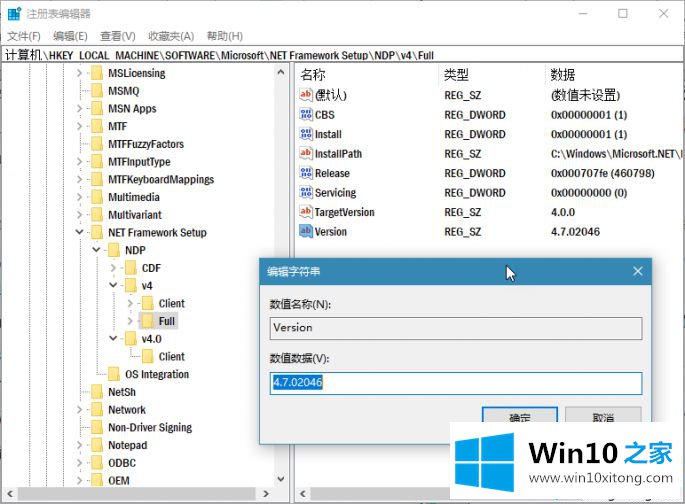Screen dimensions: 685x504
Task: Select the Notepad folder icon
Action: tap(97, 445)
